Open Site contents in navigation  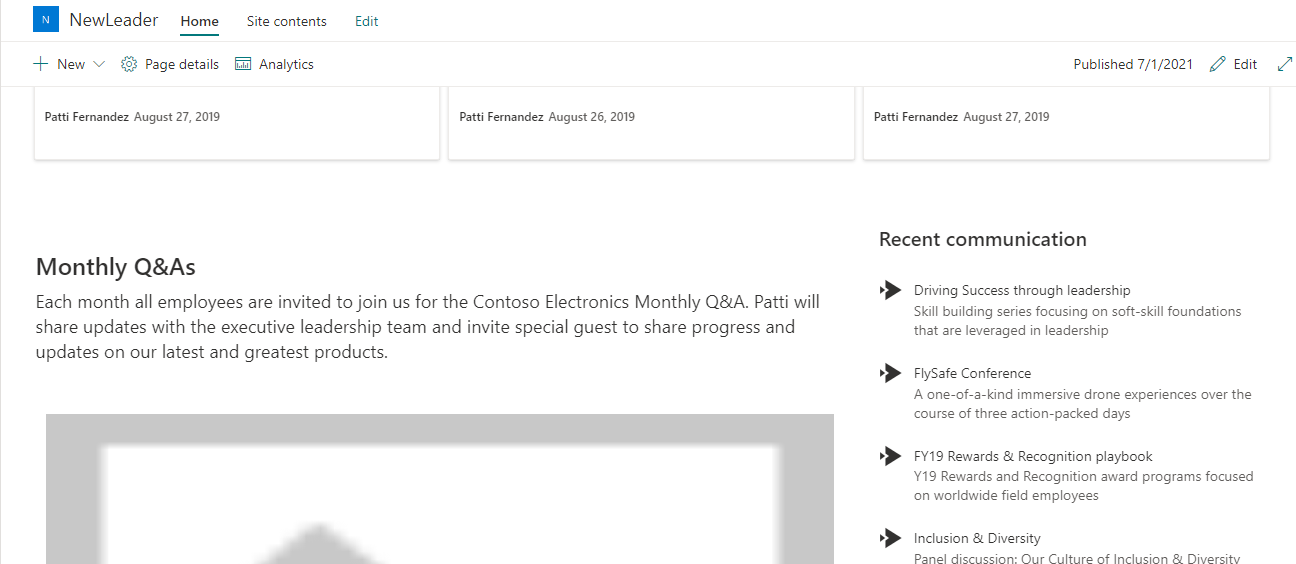(x=287, y=21)
